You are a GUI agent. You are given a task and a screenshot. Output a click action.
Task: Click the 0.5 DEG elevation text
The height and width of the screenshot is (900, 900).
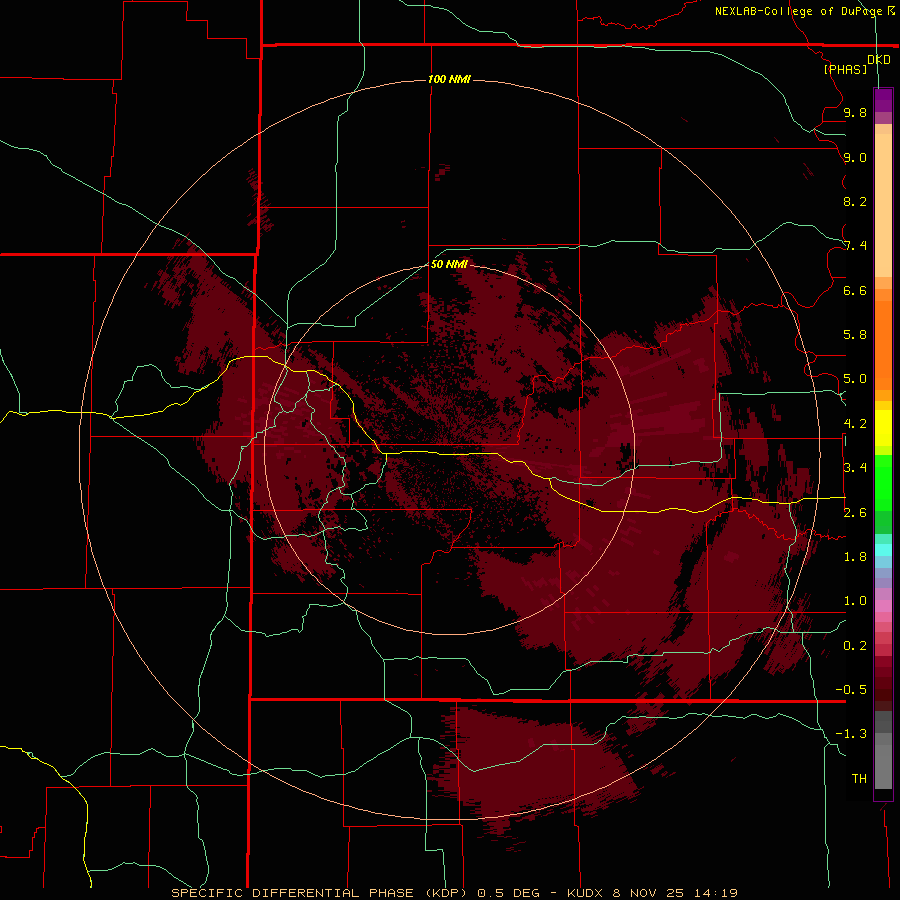[x=509, y=893]
